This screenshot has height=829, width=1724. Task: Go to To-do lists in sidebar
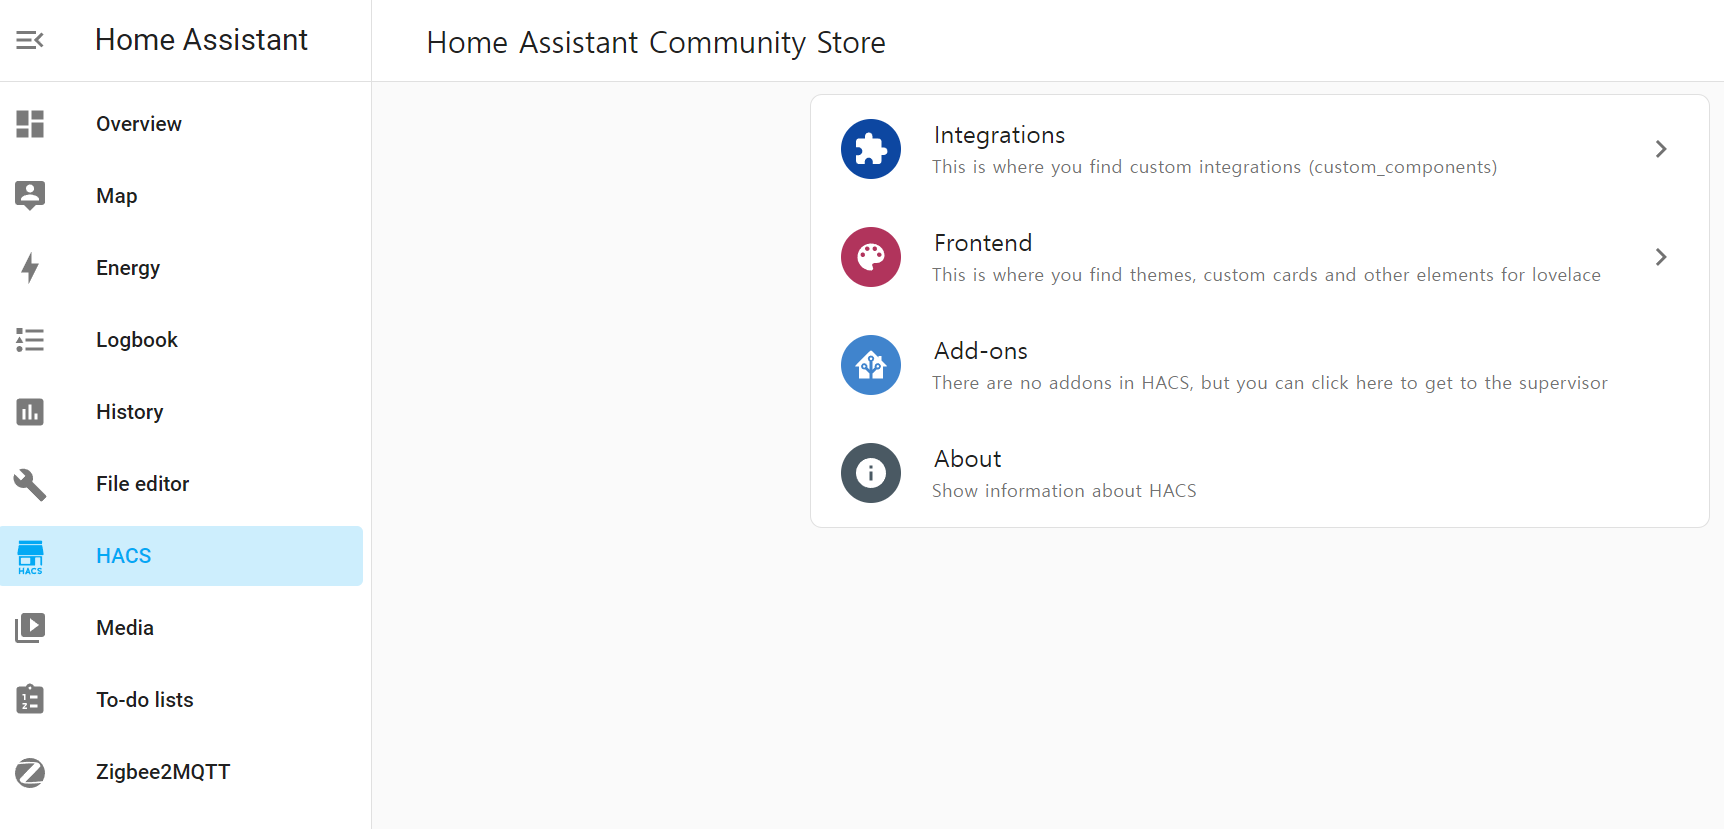pyautogui.click(x=145, y=700)
